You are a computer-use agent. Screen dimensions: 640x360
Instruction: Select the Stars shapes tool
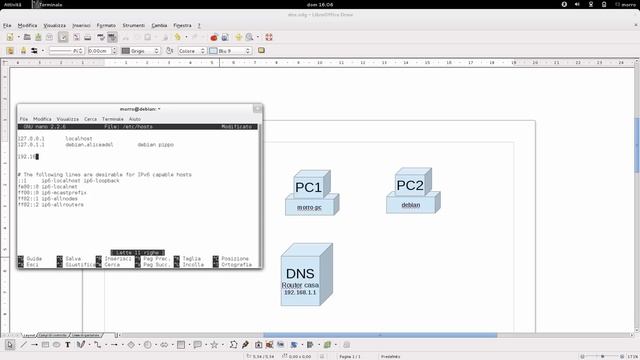click(x=214, y=345)
